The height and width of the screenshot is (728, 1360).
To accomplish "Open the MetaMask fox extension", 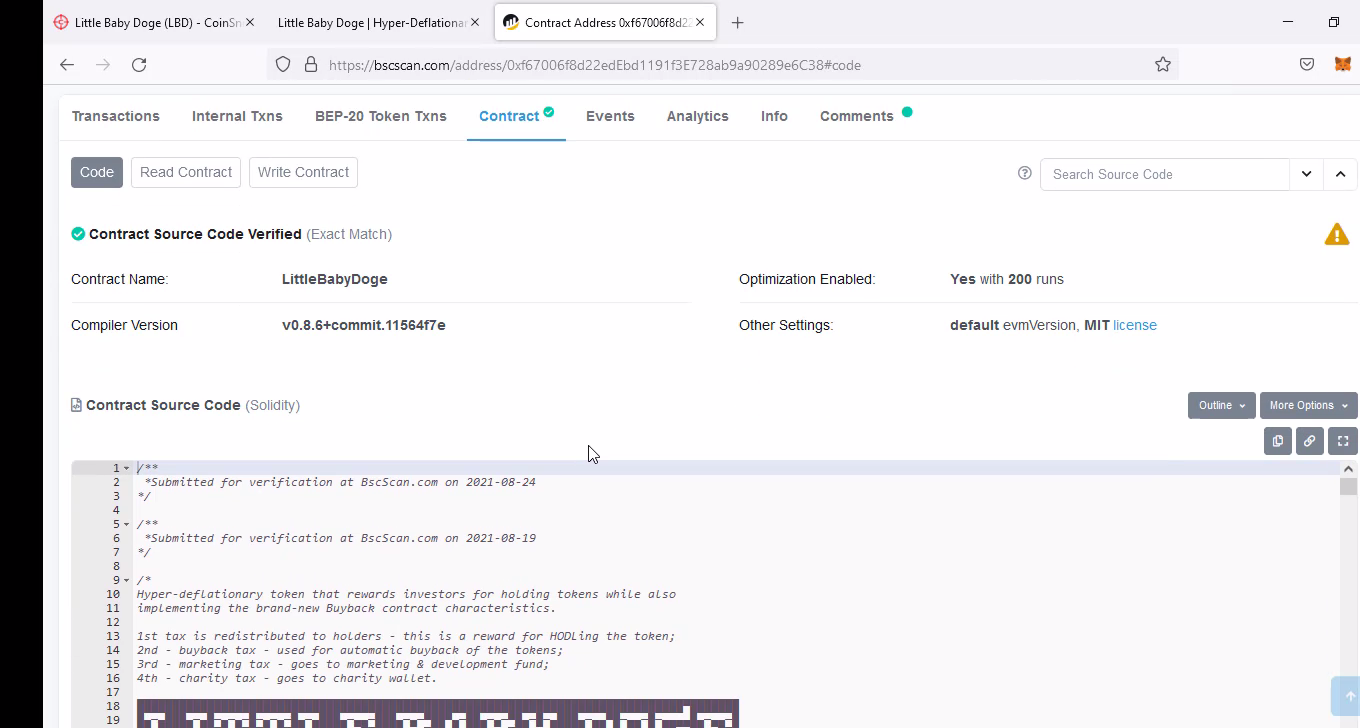I will pyautogui.click(x=1342, y=64).
